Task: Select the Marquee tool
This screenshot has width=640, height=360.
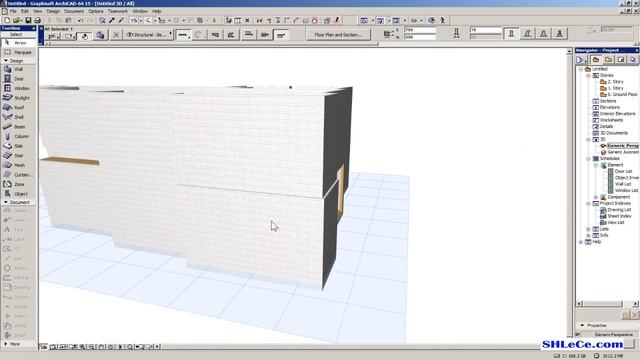Action: [x=18, y=52]
